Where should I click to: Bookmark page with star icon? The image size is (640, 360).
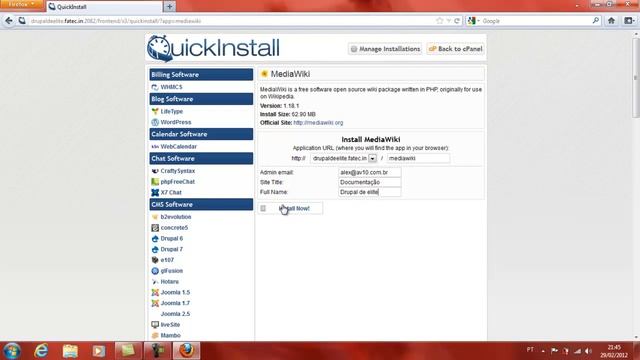440,21
